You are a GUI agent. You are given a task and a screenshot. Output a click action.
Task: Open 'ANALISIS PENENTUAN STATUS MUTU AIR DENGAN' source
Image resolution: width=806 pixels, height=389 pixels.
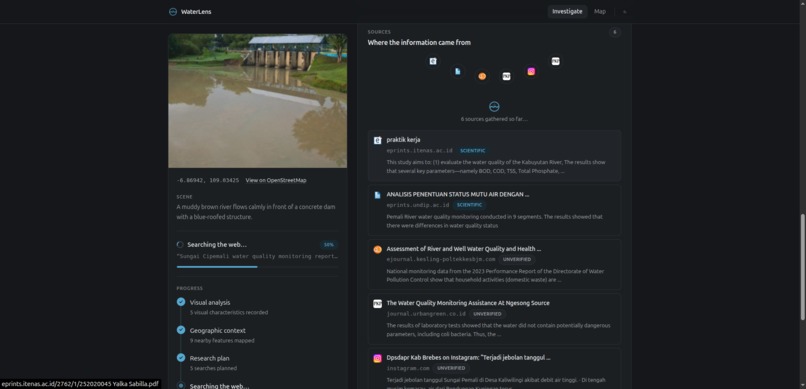click(x=458, y=194)
